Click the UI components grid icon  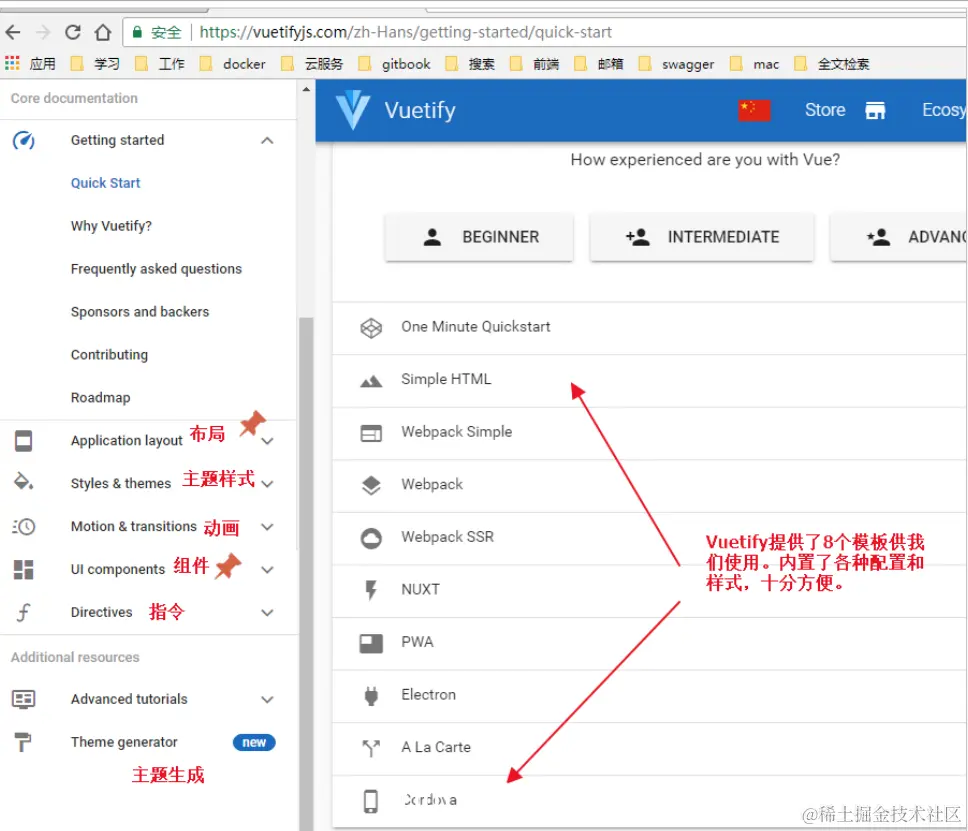tap(23, 569)
